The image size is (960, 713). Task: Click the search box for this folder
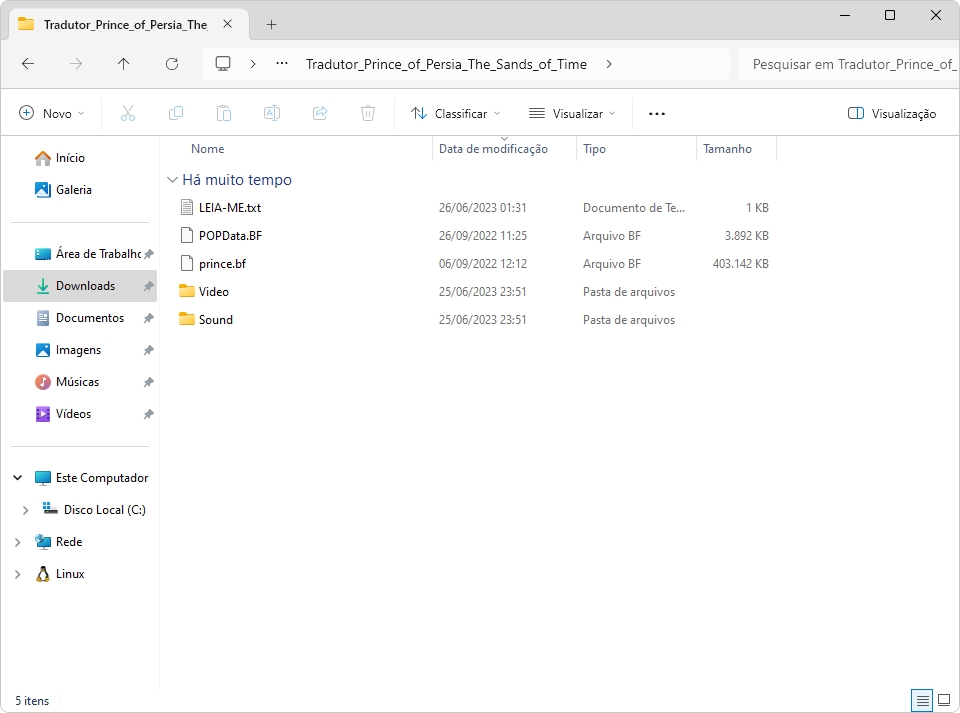[849, 64]
